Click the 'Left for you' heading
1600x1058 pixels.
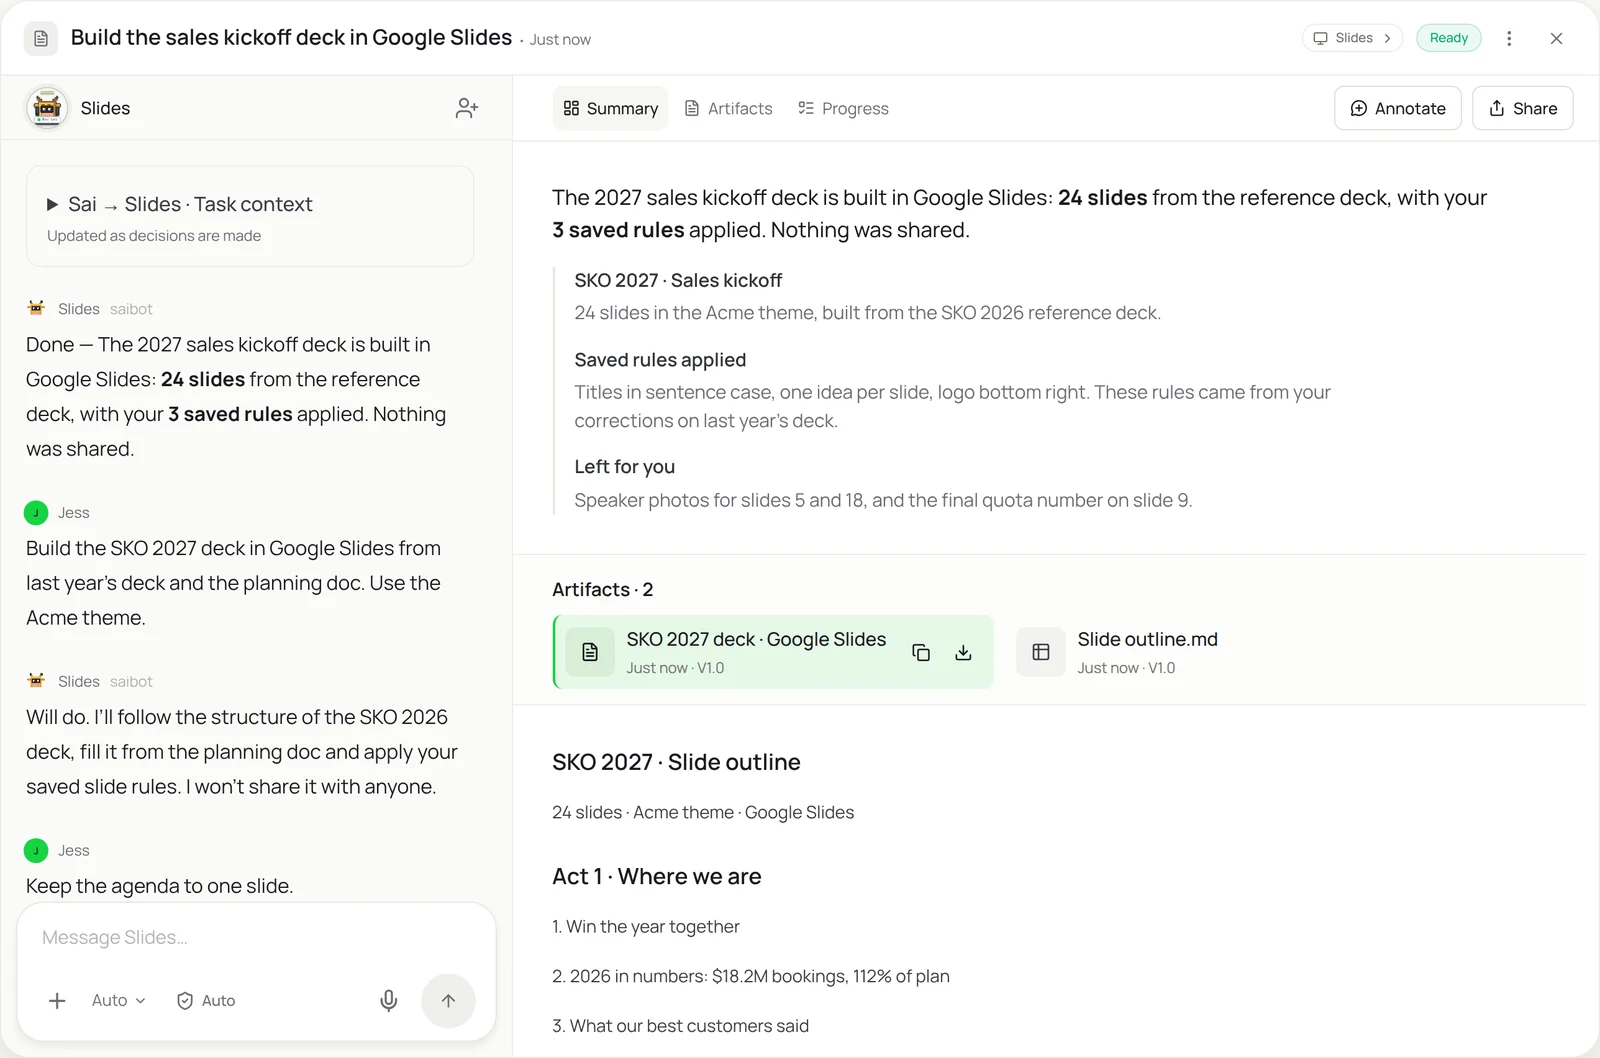[x=624, y=467]
